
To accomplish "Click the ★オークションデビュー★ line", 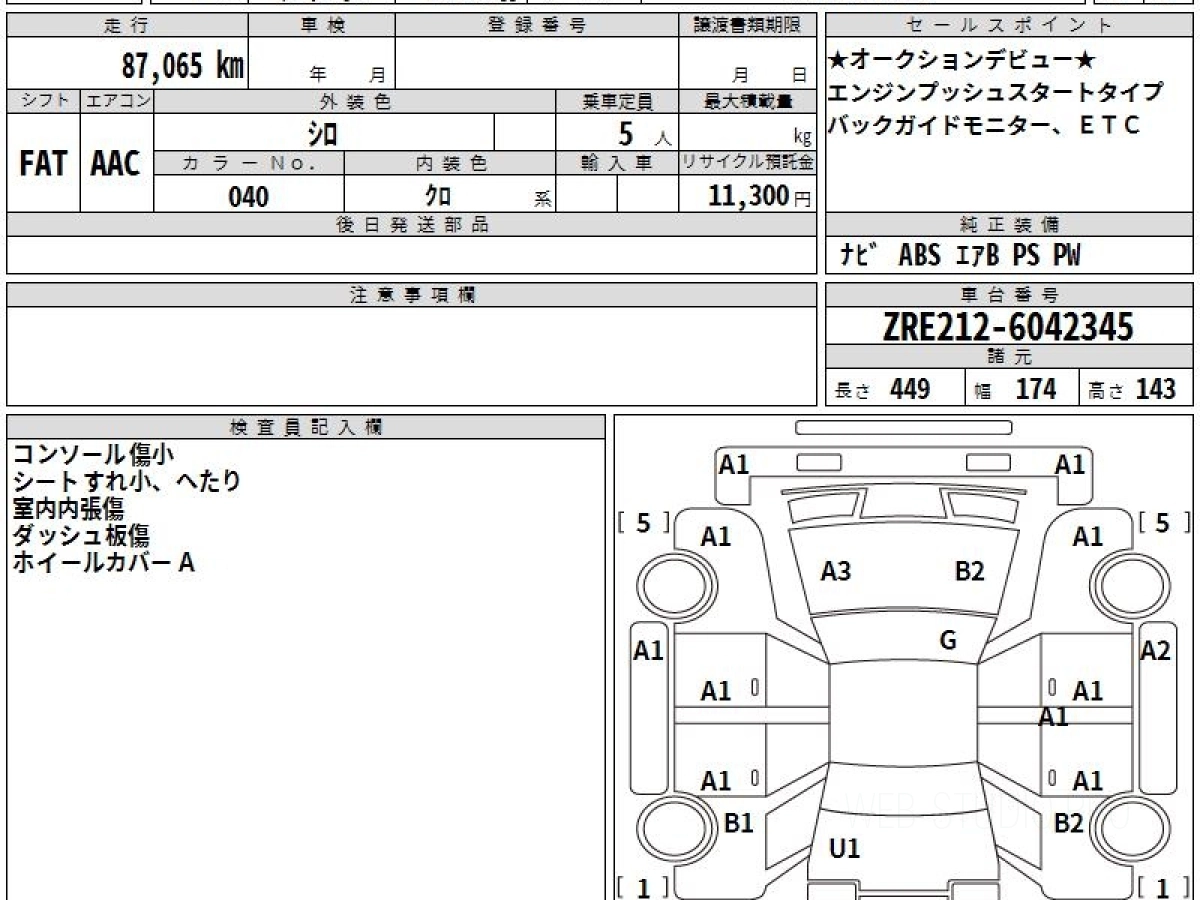I will (x=962, y=61).
